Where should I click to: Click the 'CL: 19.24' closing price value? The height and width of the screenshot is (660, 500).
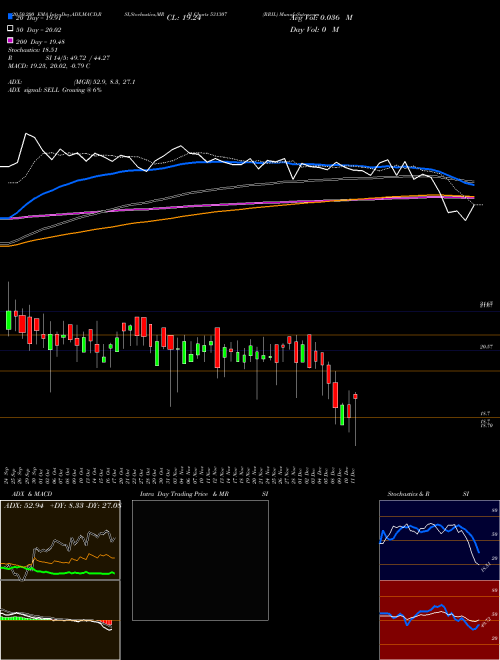pyautogui.click(x=184, y=18)
